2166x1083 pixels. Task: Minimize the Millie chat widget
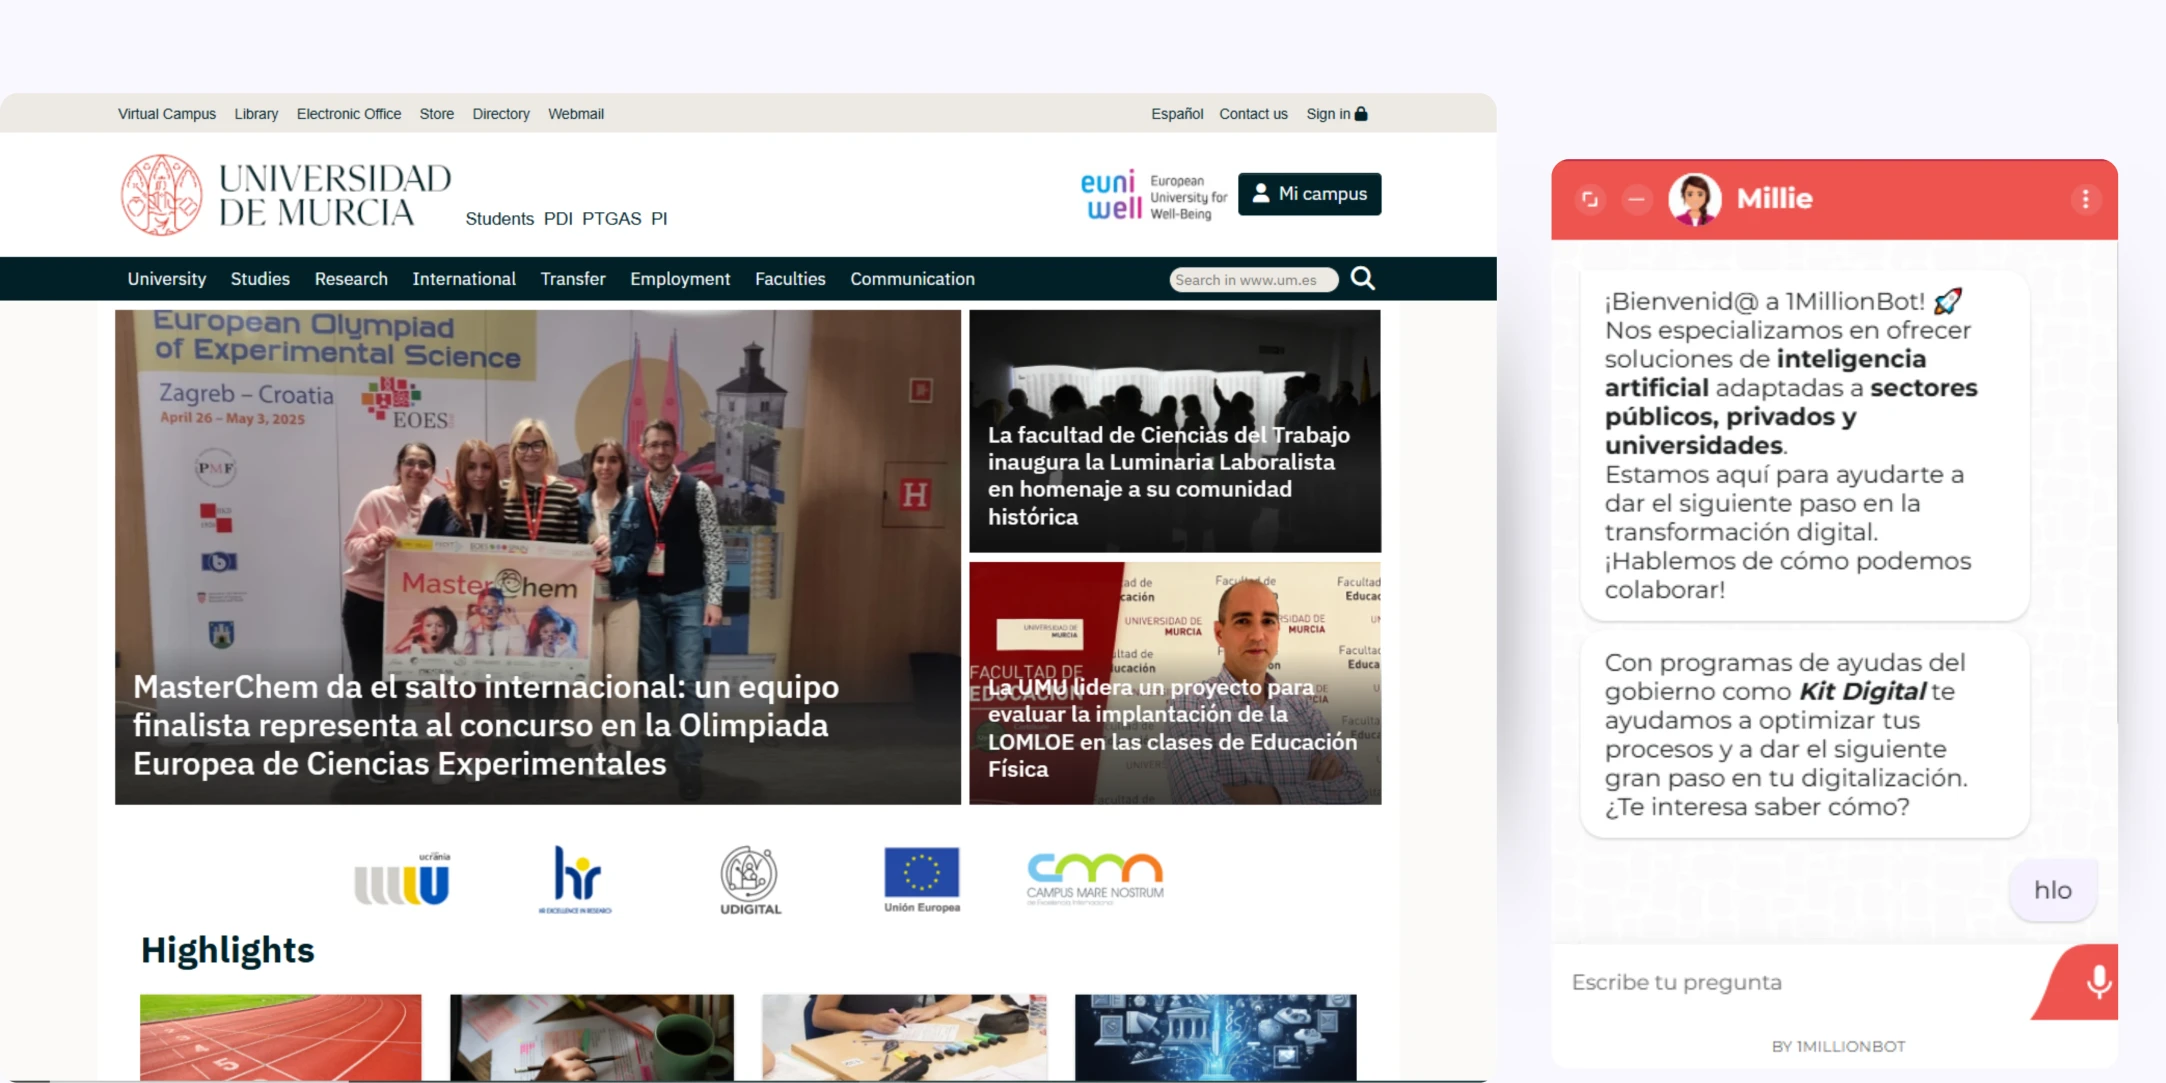[x=1636, y=199]
